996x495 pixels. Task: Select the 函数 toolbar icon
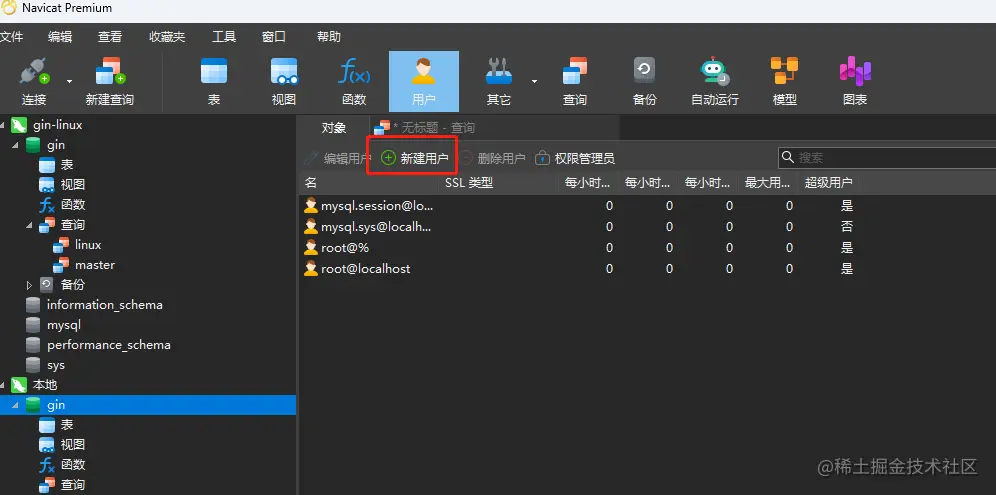(354, 81)
